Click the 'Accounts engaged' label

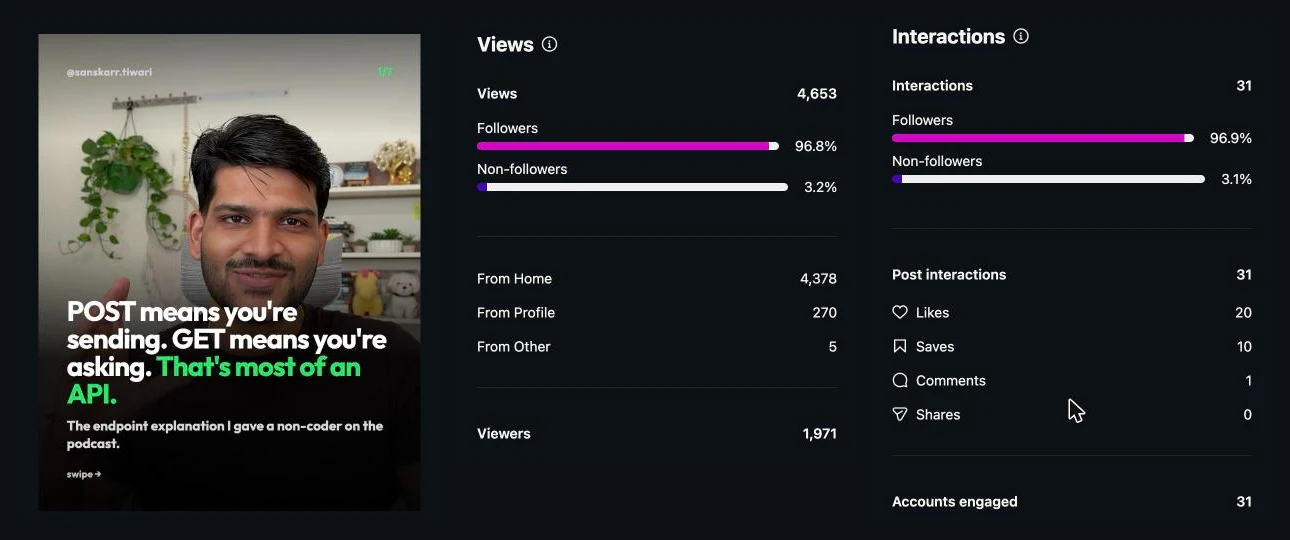(x=955, y=501)
